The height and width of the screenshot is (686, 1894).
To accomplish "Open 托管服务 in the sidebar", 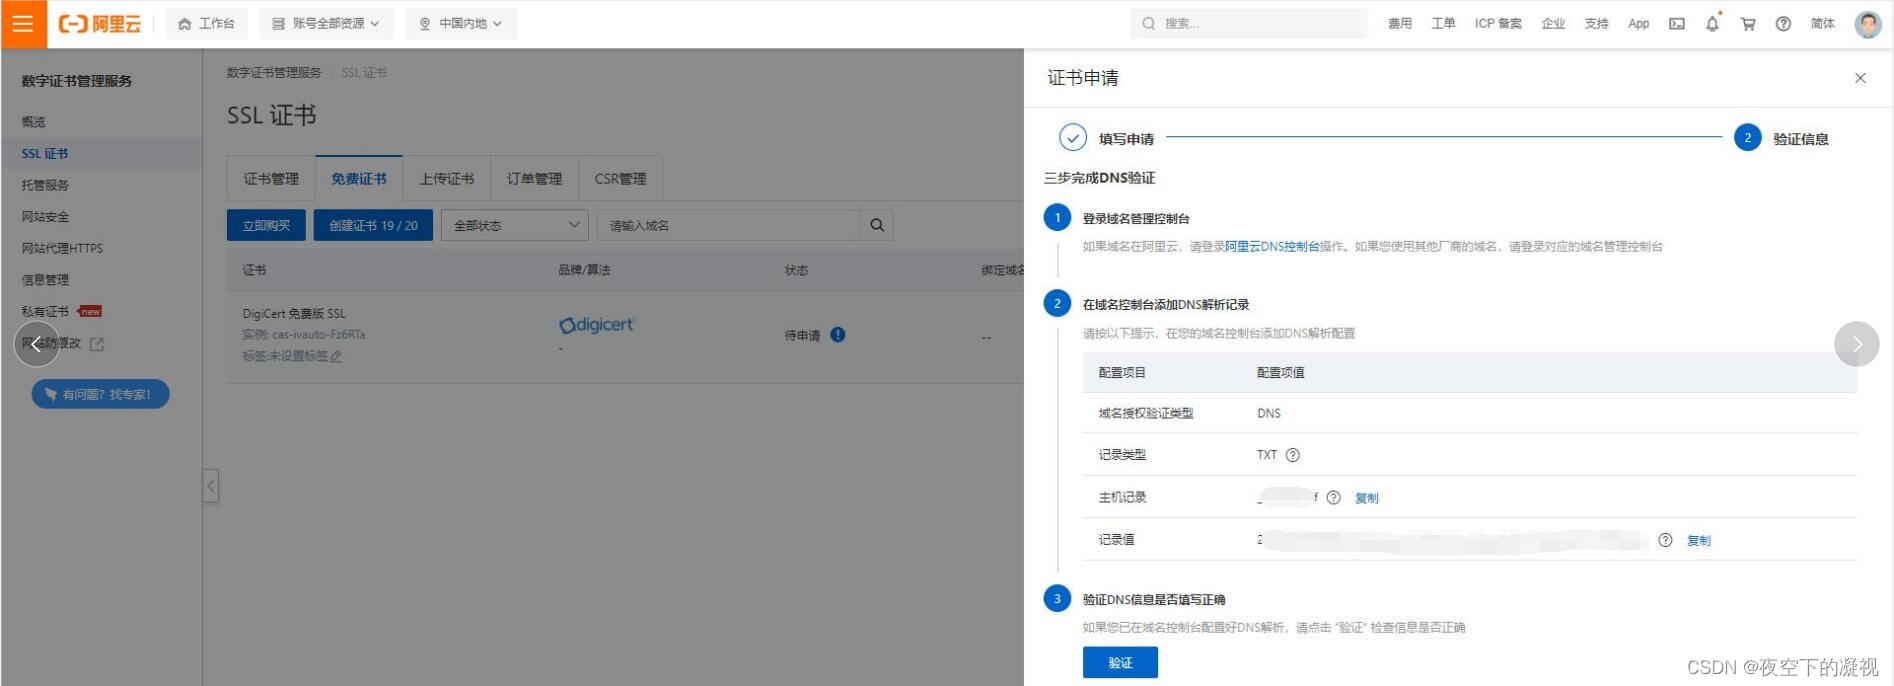I will 45,185.
